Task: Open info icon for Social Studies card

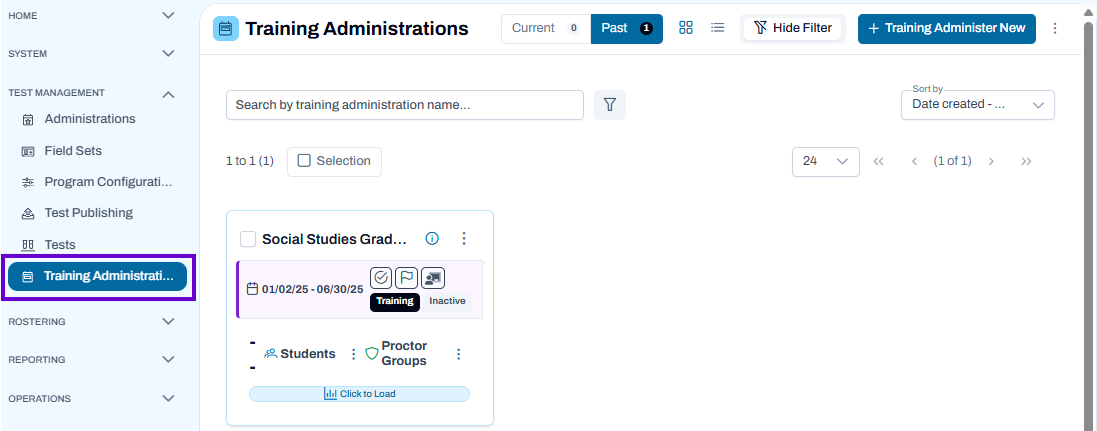Action: 432,239
